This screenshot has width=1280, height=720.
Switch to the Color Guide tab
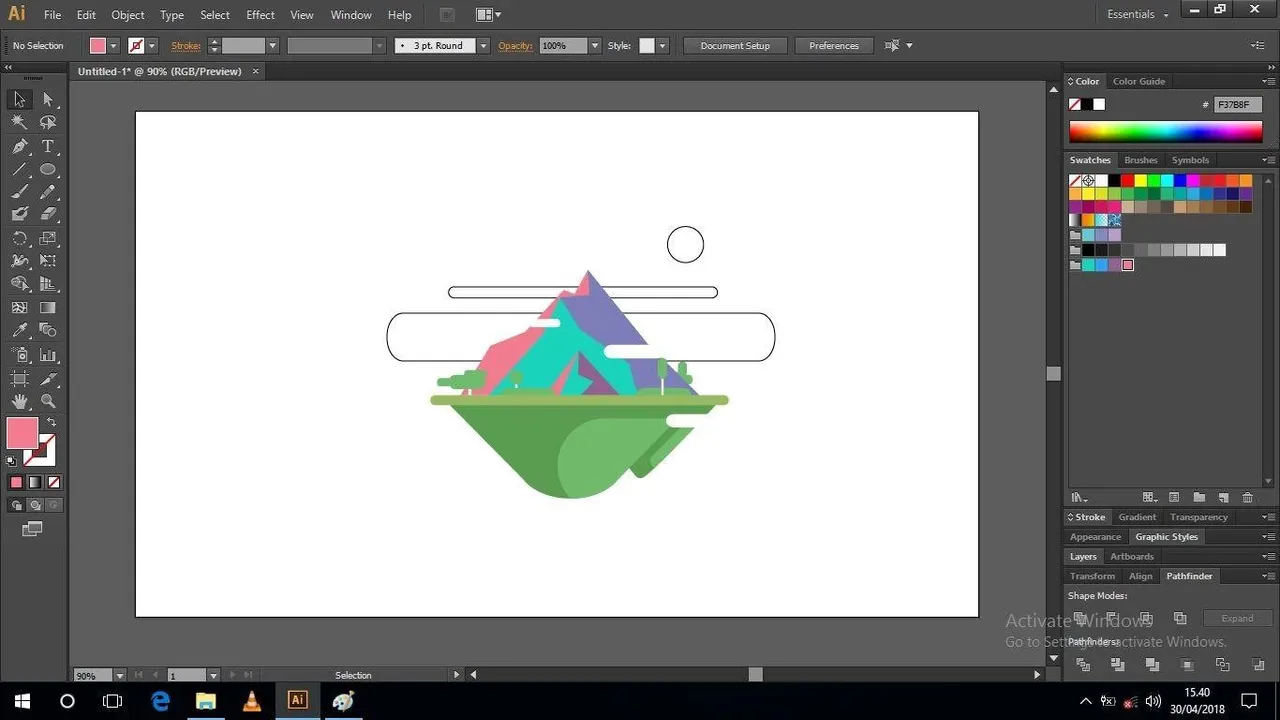1139,82
